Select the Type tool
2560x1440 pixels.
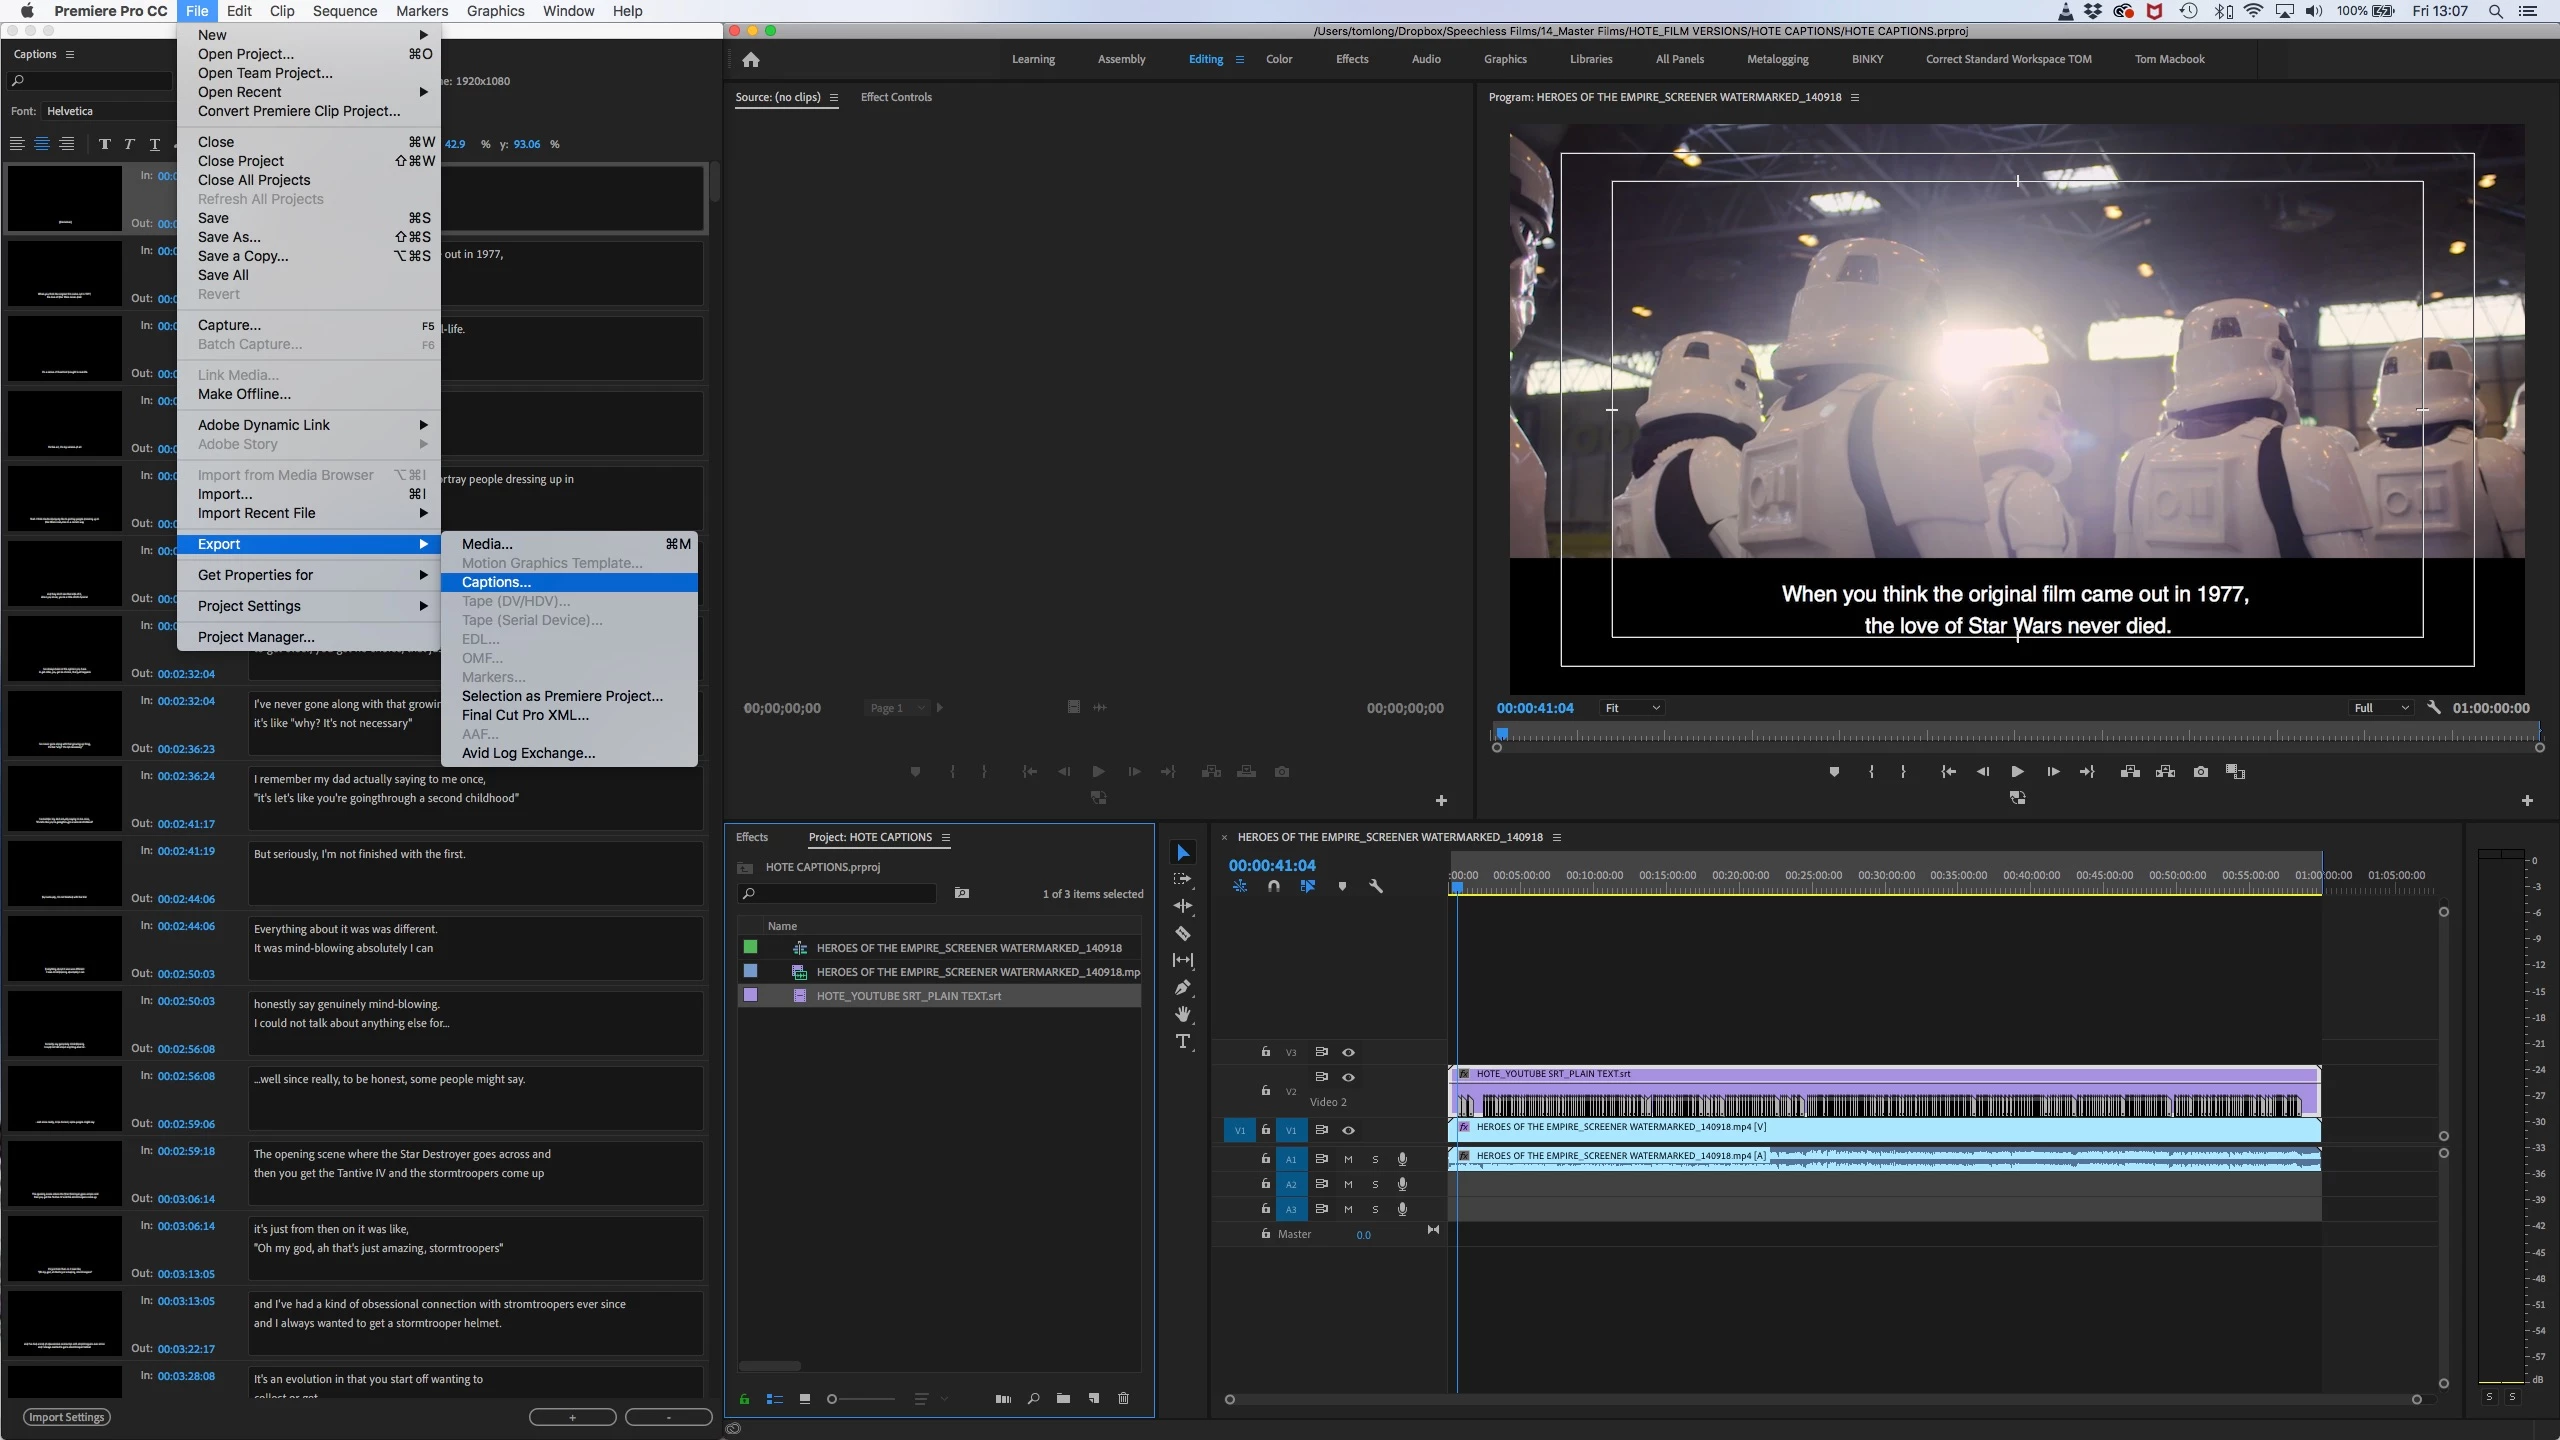point(1183,1041)
